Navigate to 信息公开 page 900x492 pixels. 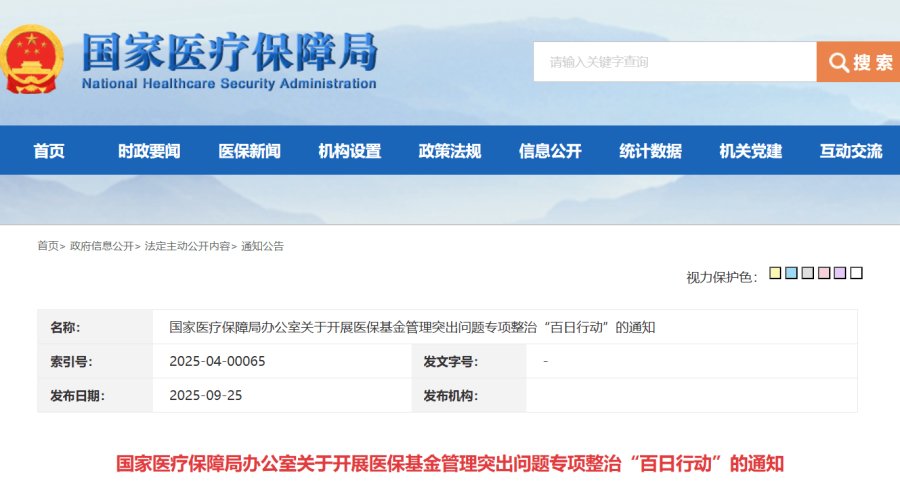[549, 151]
